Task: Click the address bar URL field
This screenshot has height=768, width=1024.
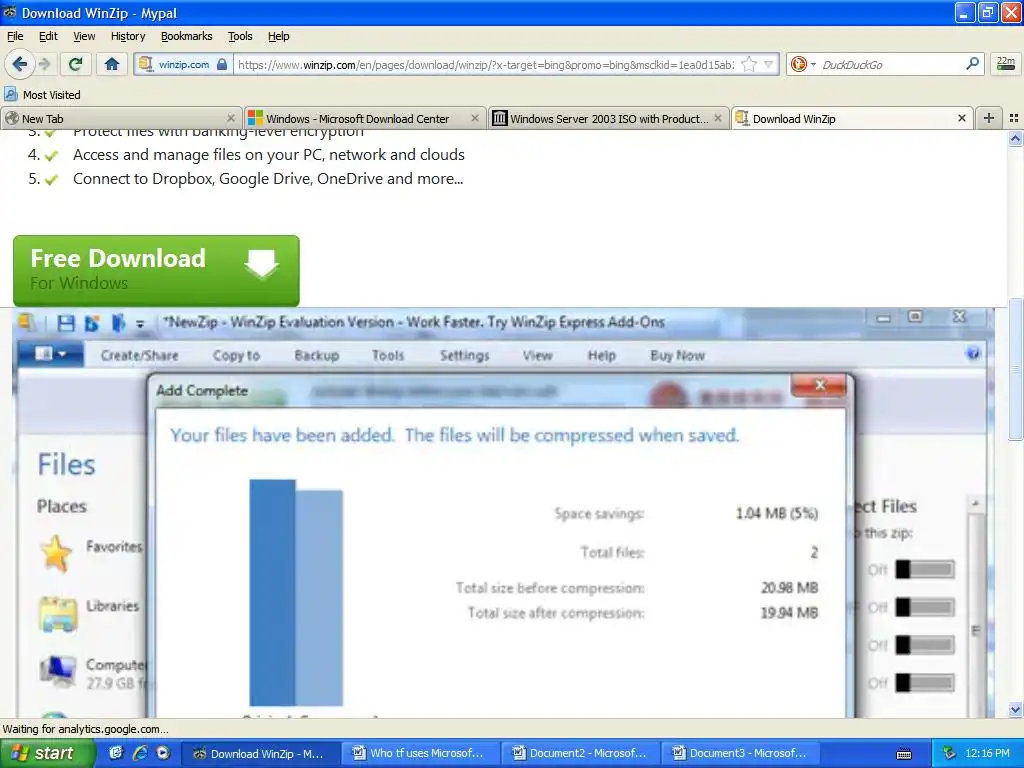Action: pyautogui.click(x=485, y=64)
